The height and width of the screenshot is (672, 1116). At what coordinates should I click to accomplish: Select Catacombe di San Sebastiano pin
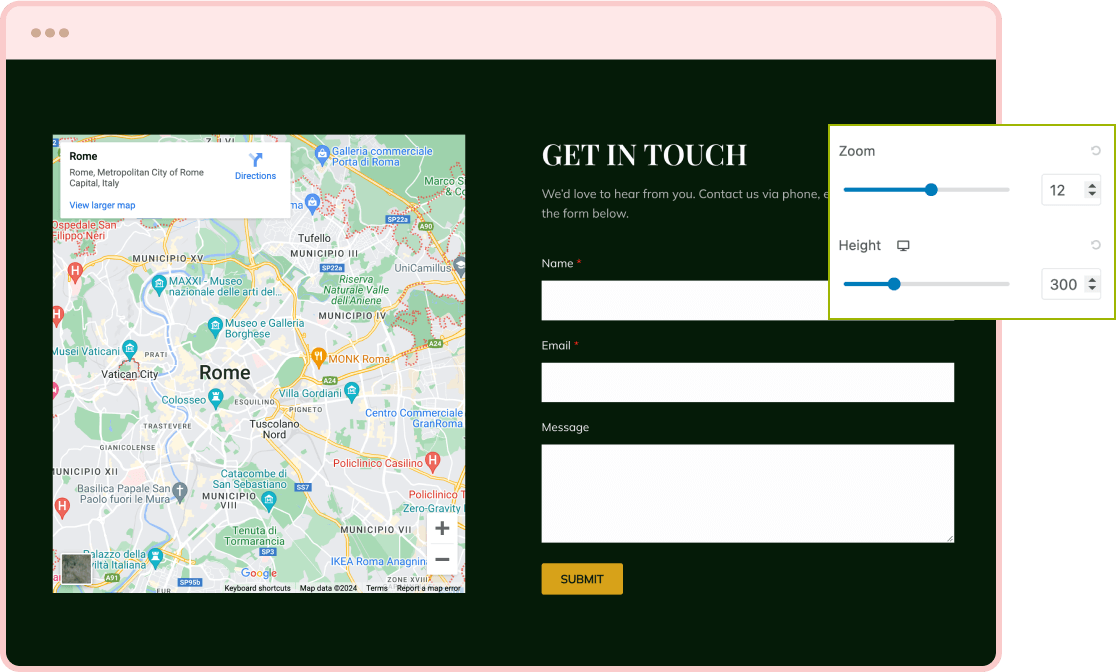pyautogui.click(x=268, y=500)
